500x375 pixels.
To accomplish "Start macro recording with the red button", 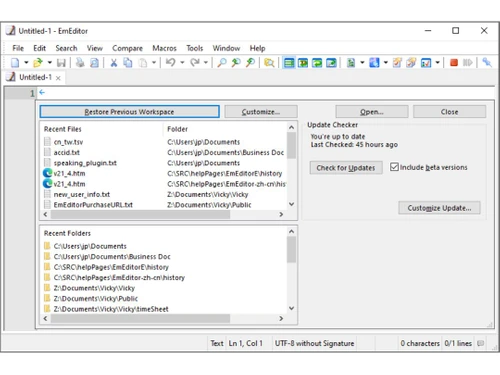I will (454, 63).
